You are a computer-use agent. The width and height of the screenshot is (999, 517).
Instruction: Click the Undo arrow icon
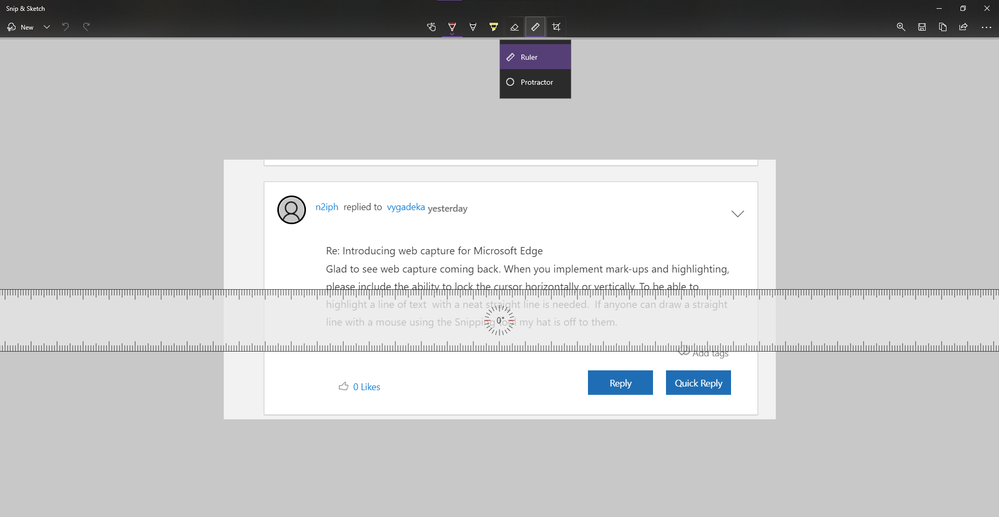[x=65, y=27]
